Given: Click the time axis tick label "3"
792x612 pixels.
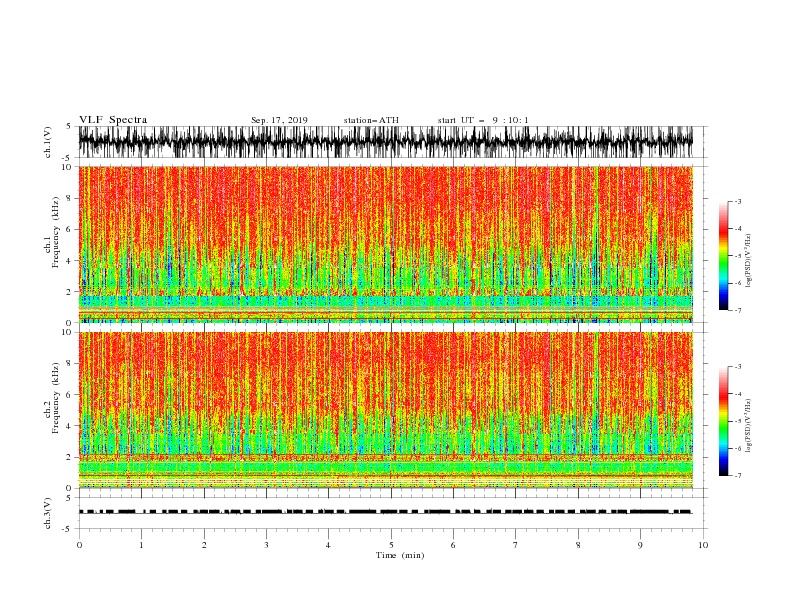Looking at the screenshot, I should [x=266, y=545].
